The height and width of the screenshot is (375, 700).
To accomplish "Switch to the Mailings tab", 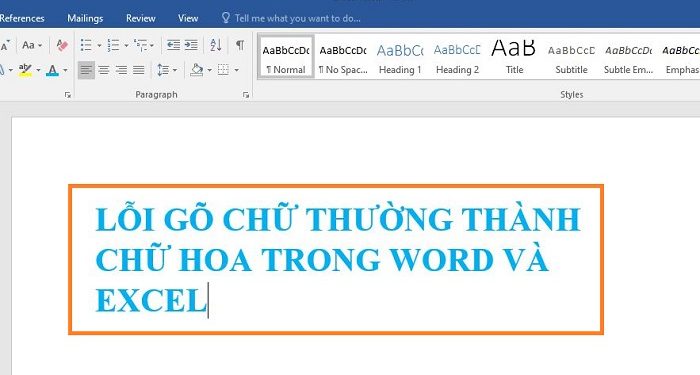I will tap(85, 18).
